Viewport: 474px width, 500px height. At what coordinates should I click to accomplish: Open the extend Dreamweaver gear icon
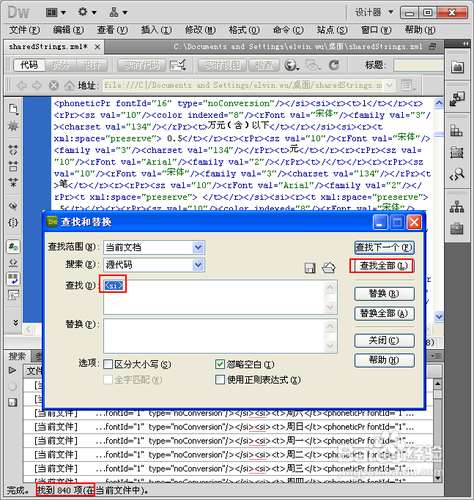(x=87, y=13)
